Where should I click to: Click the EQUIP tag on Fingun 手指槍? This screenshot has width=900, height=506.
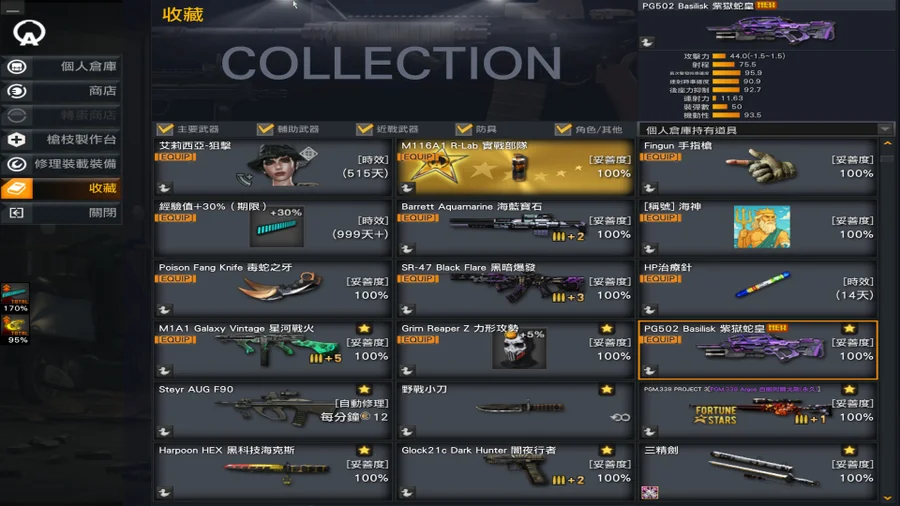coord(661,157)
